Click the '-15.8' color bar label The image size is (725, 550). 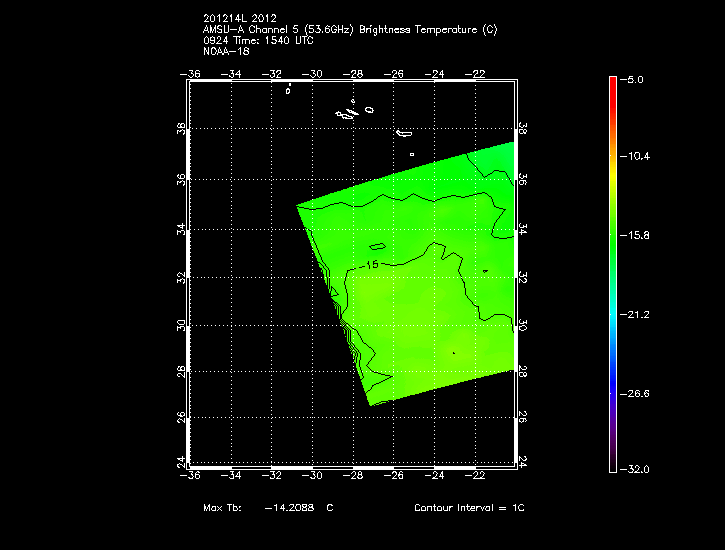coord(638,236)
